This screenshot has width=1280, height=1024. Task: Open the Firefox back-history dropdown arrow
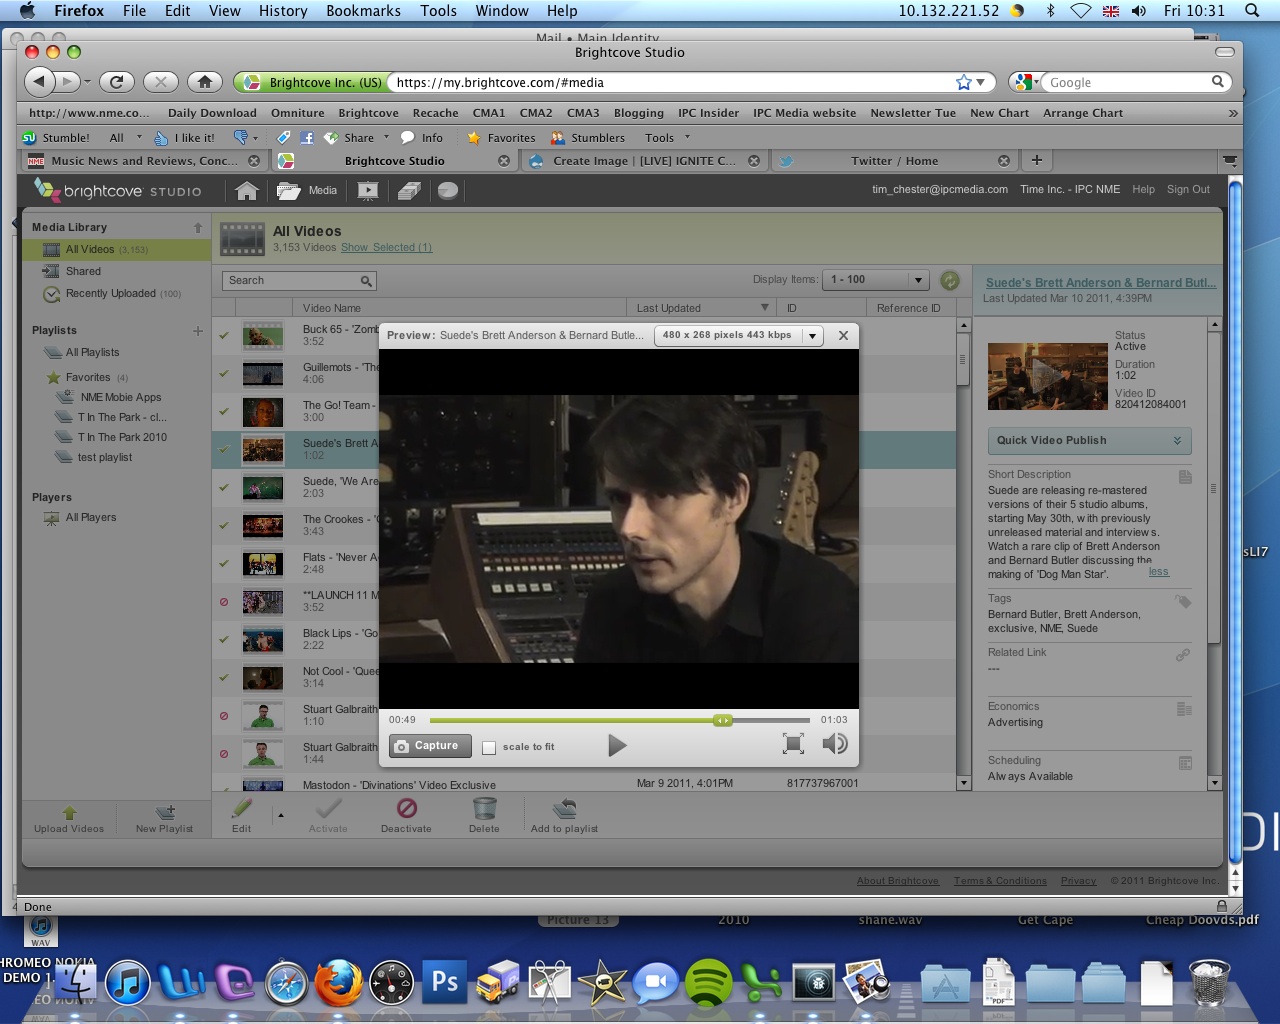[87, 82]
